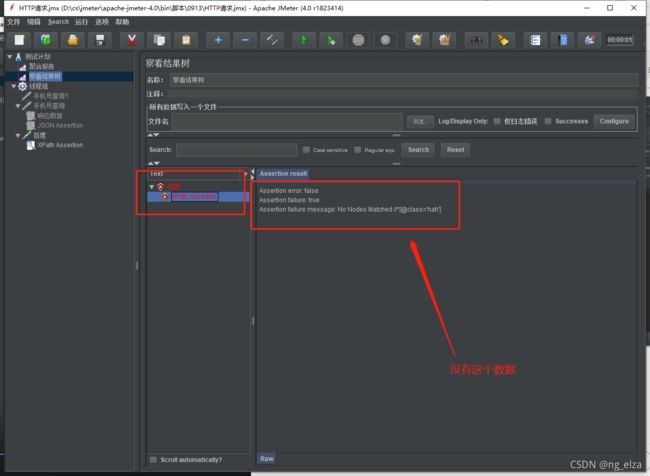
Task: Click the Help toolbar icon
Action: tap(563, 40)
